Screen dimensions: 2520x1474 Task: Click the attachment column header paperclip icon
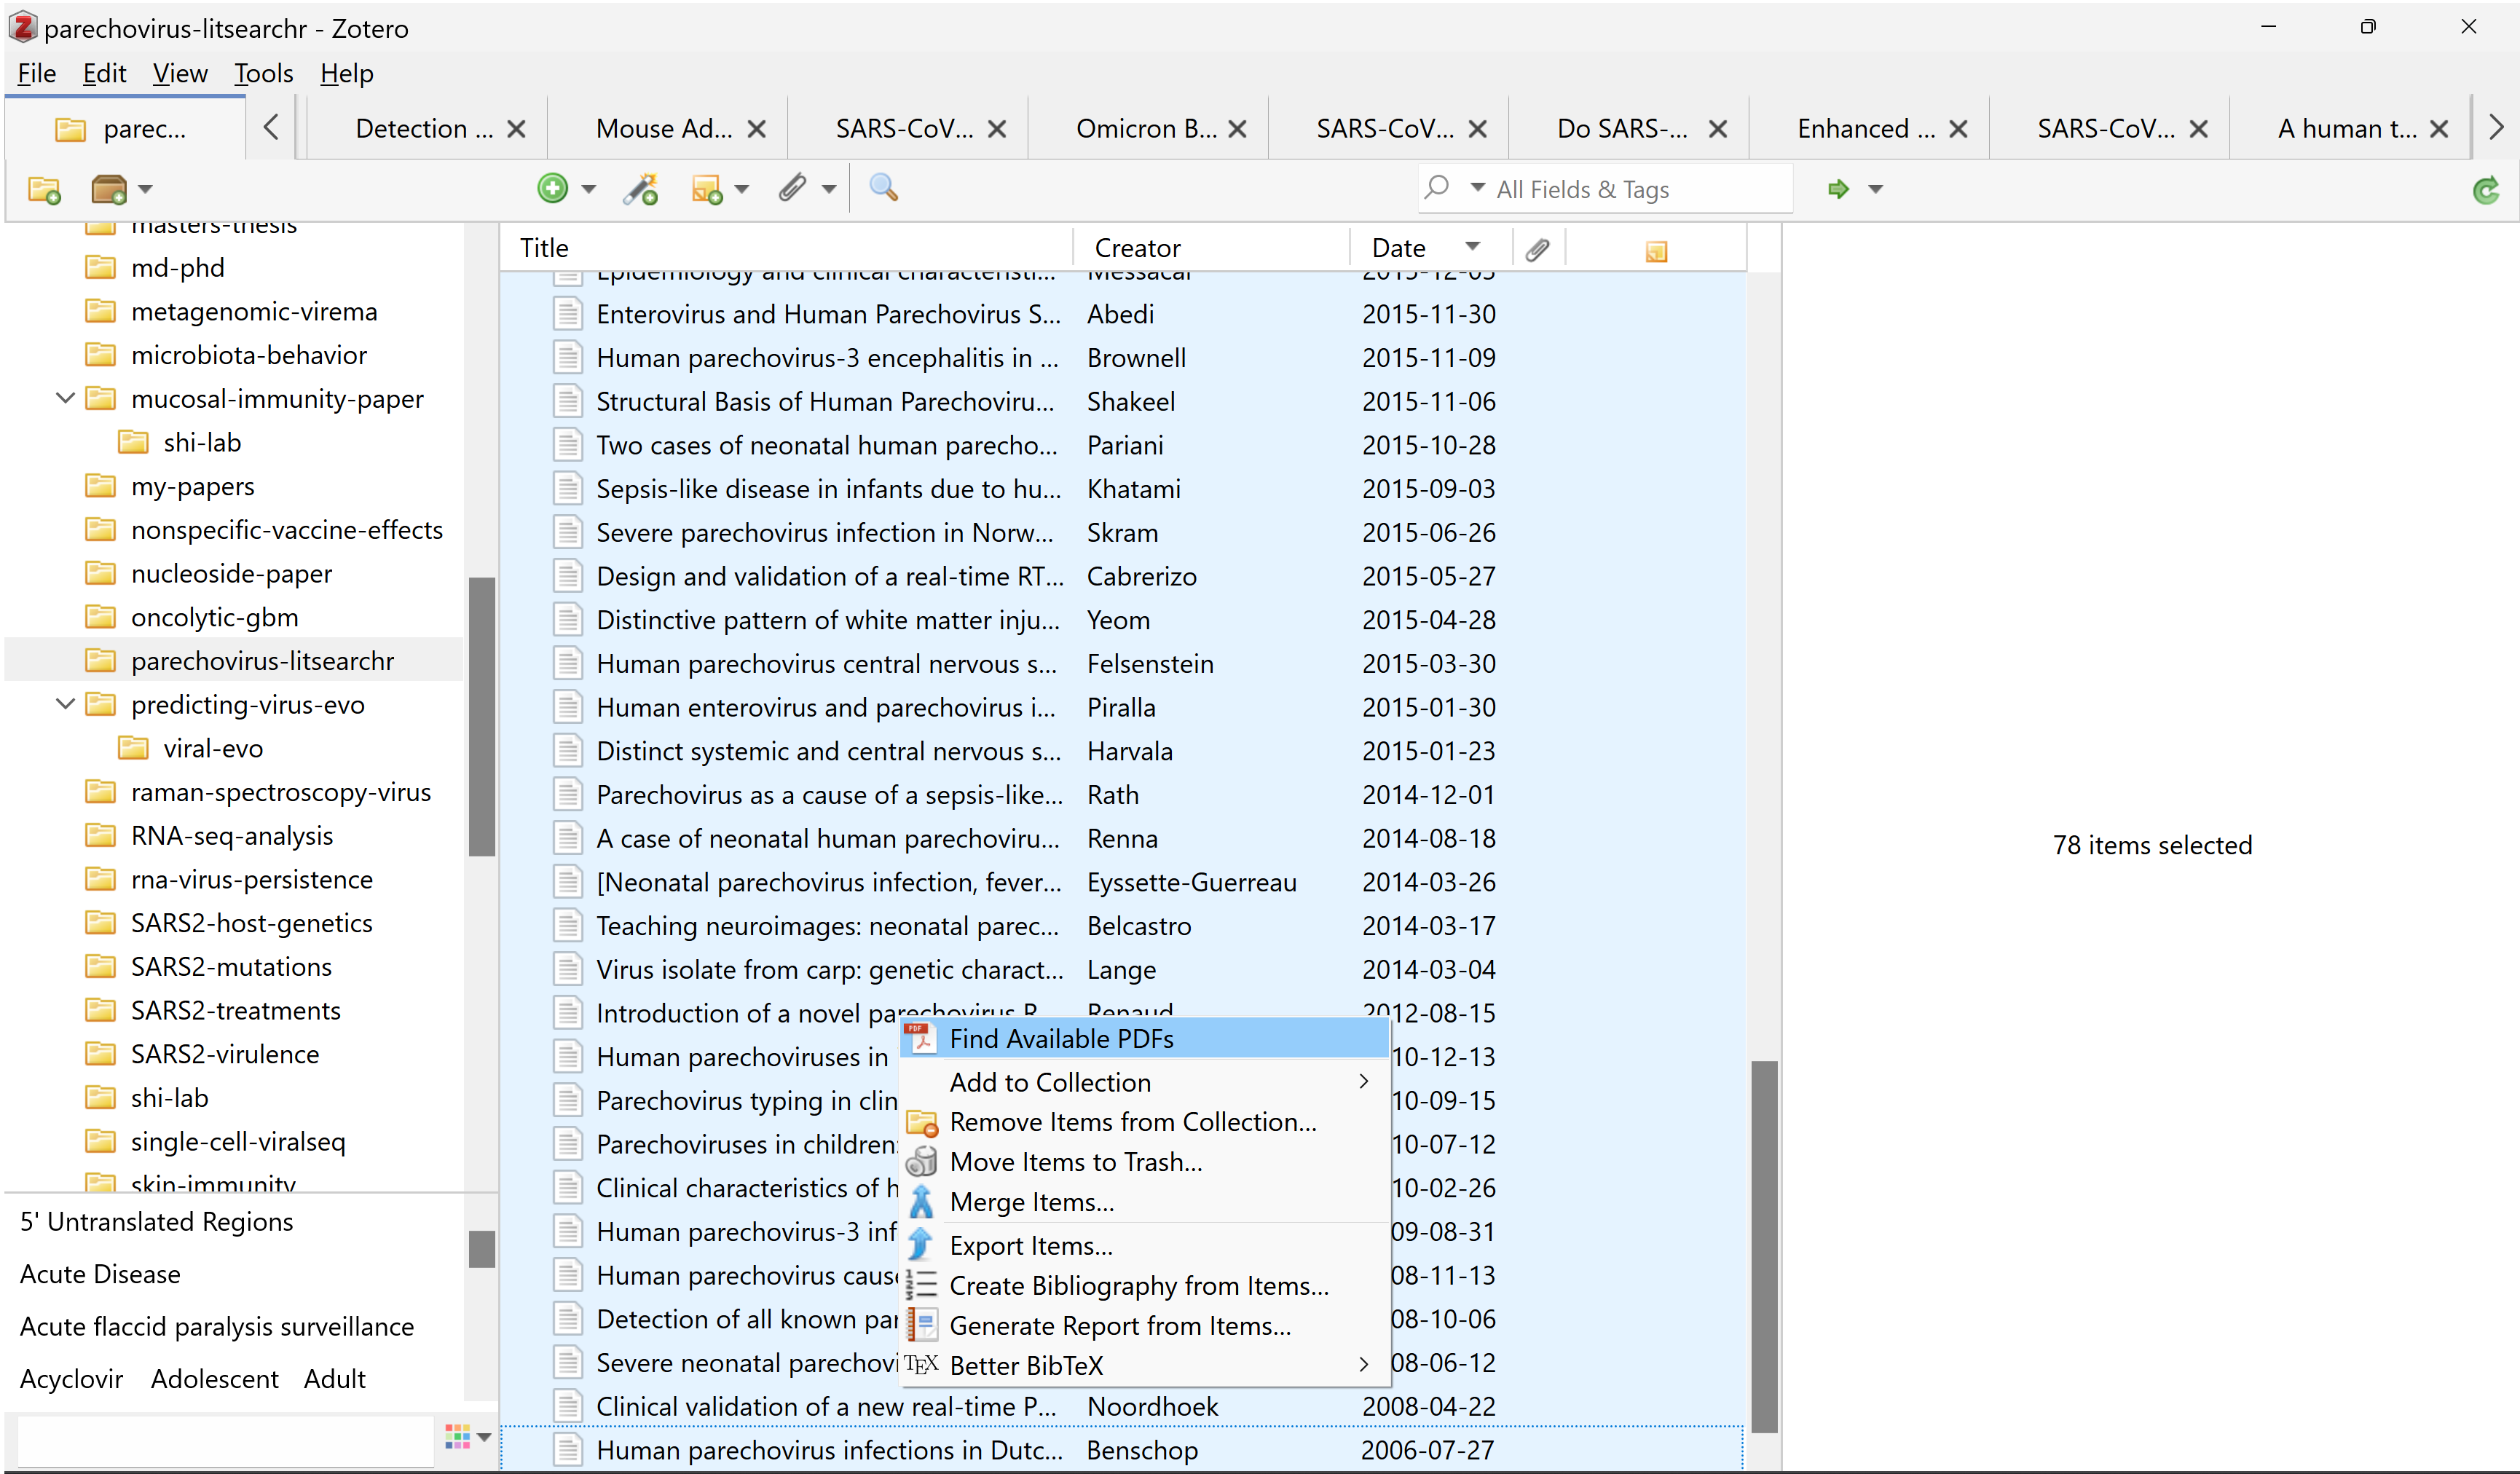[x=1537, y=249]
